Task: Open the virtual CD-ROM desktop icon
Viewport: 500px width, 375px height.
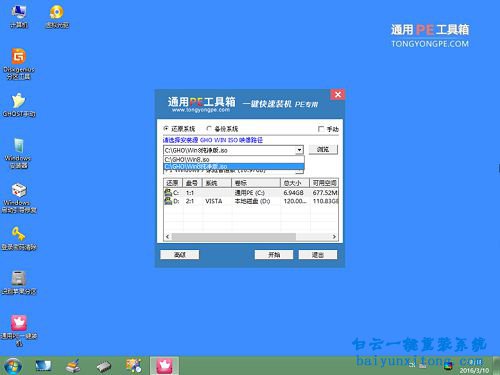Action: tap(57, 16)
